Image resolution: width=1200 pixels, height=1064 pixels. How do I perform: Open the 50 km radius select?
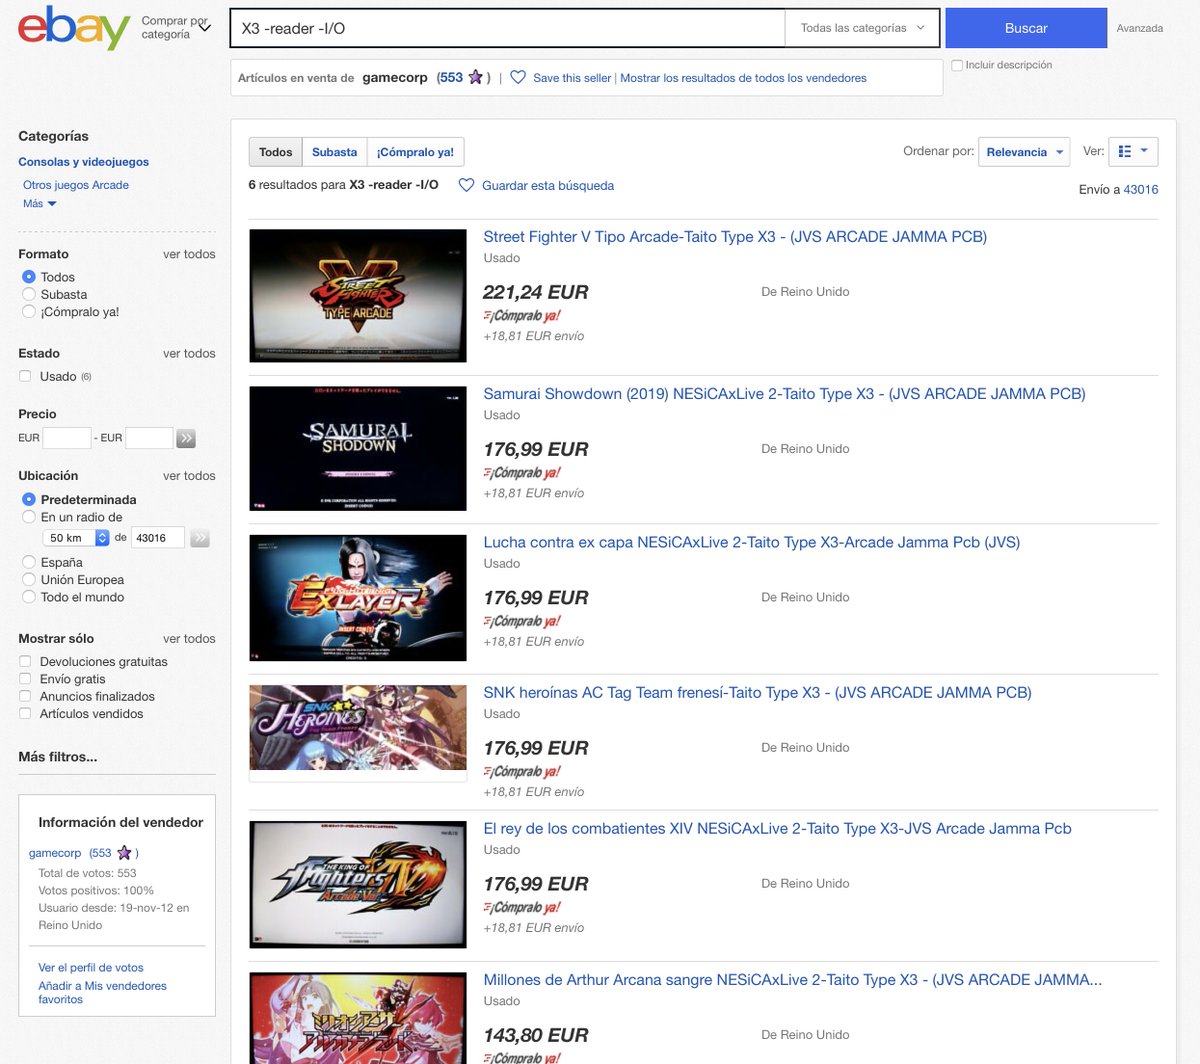(76, 538)
